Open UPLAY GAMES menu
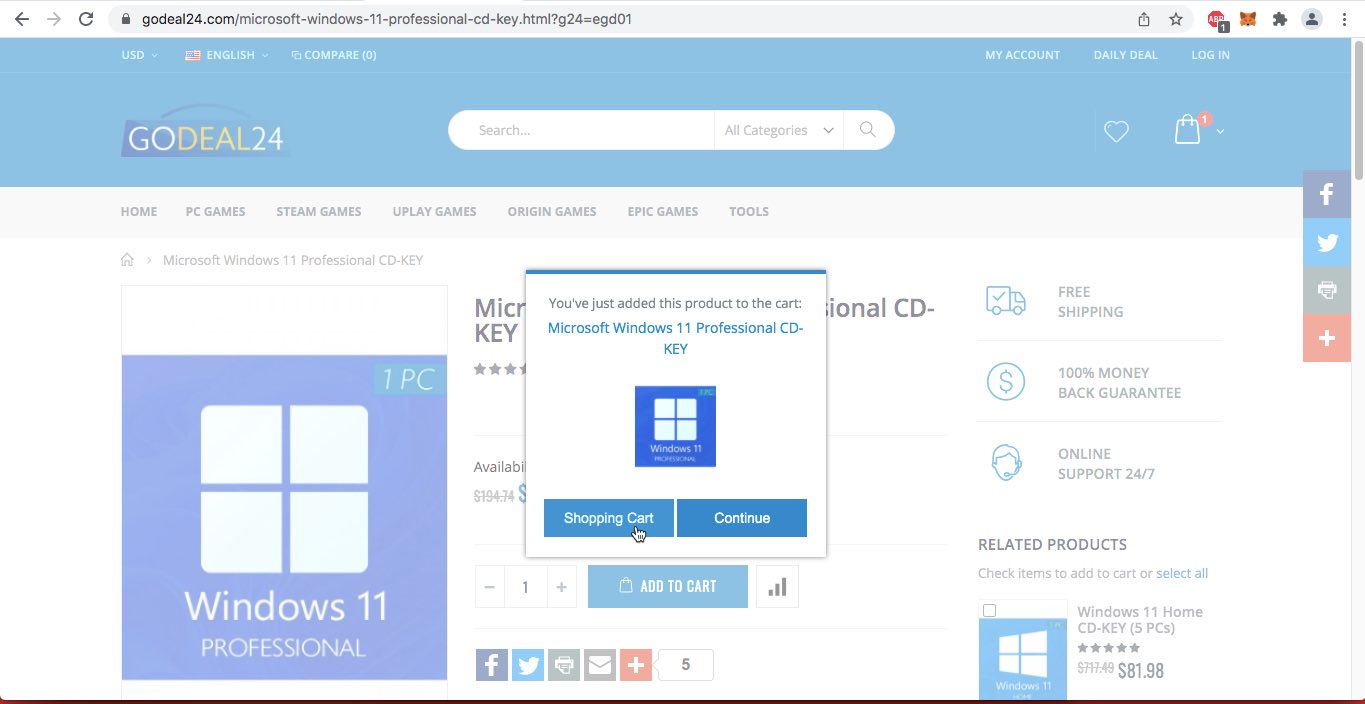Viewport: 1365px width, 704px height. coord(435,211)
